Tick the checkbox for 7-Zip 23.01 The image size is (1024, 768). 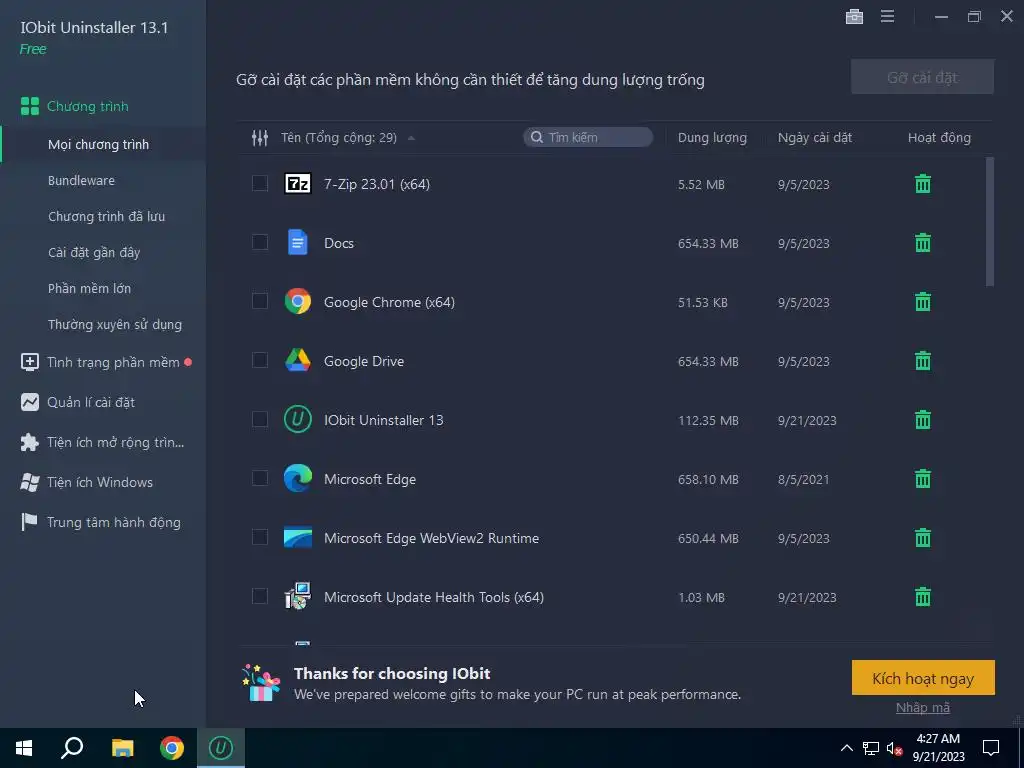click(260, 184)
